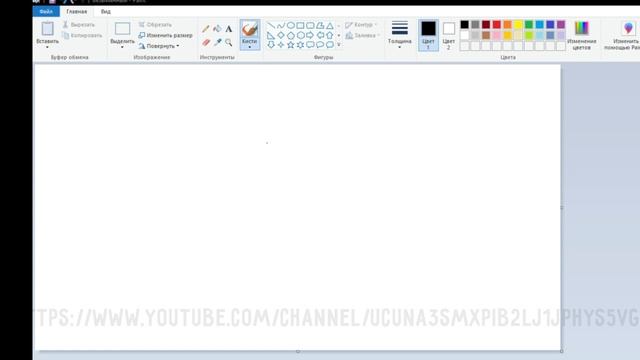Open the Вставить dropdown arrow
This screenshot has width=640, height=360.
pyautogui.click(x=47, y=47)
